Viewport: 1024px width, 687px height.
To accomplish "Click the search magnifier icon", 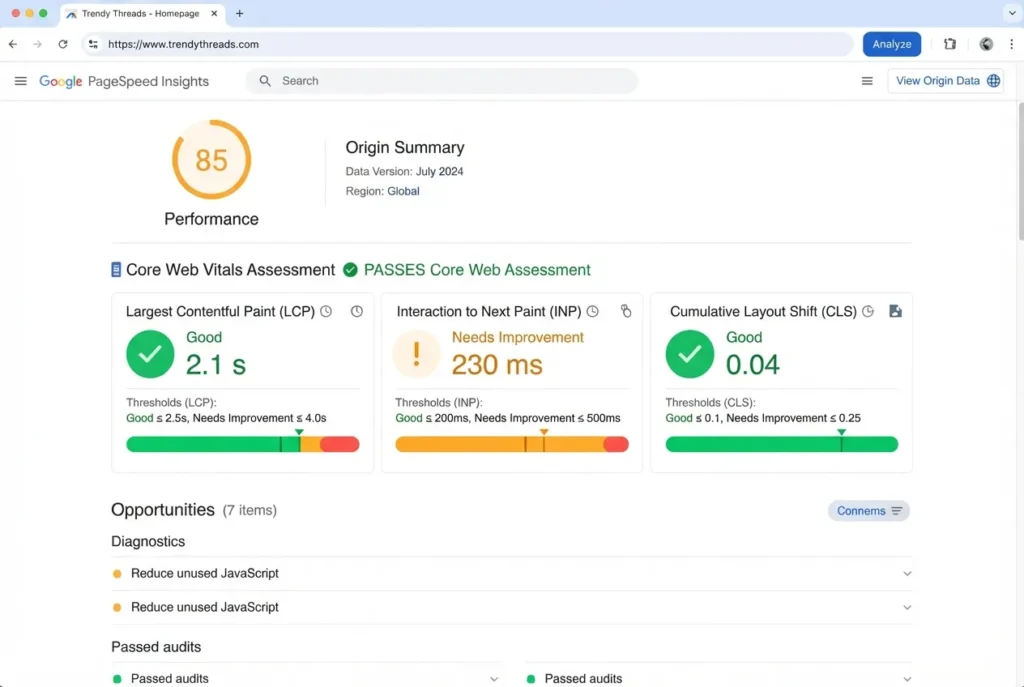I will pyautogui.click(x=264, y=81).
